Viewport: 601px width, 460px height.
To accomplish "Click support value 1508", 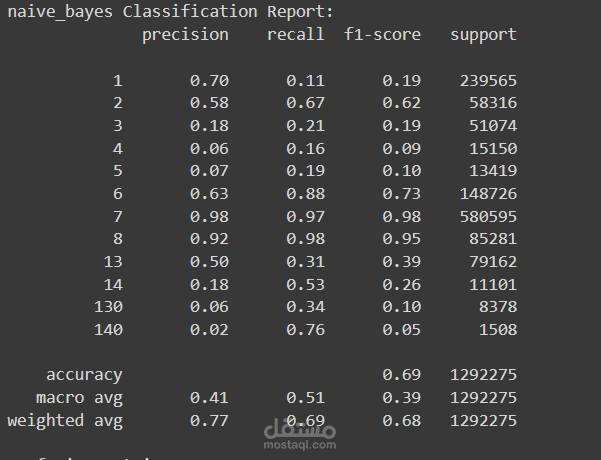I will point(498,330).
